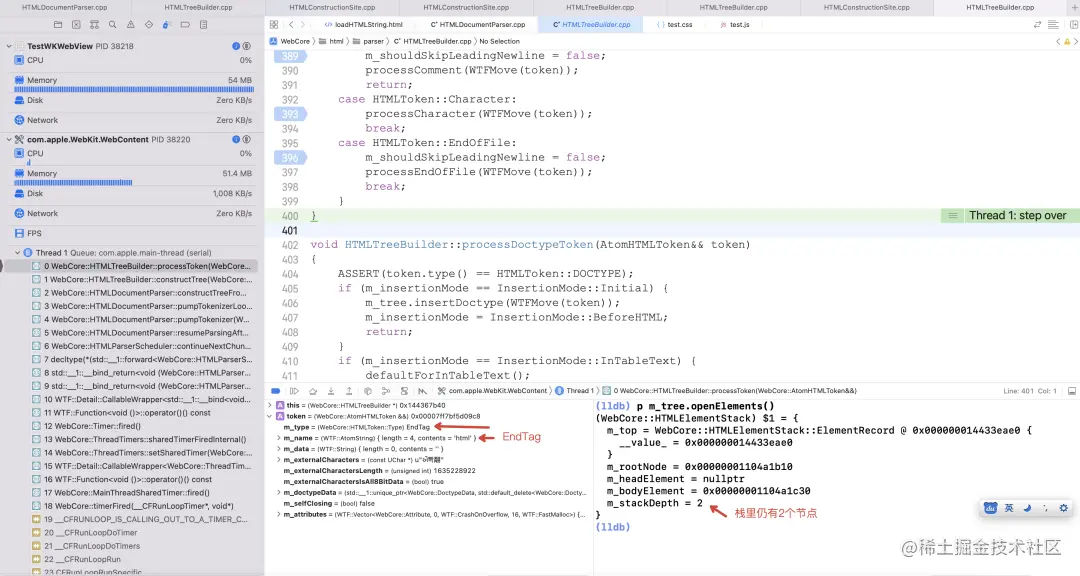Click No Selection in the jump bar
Screen dimensions: 1080x576
click(499, 41)
